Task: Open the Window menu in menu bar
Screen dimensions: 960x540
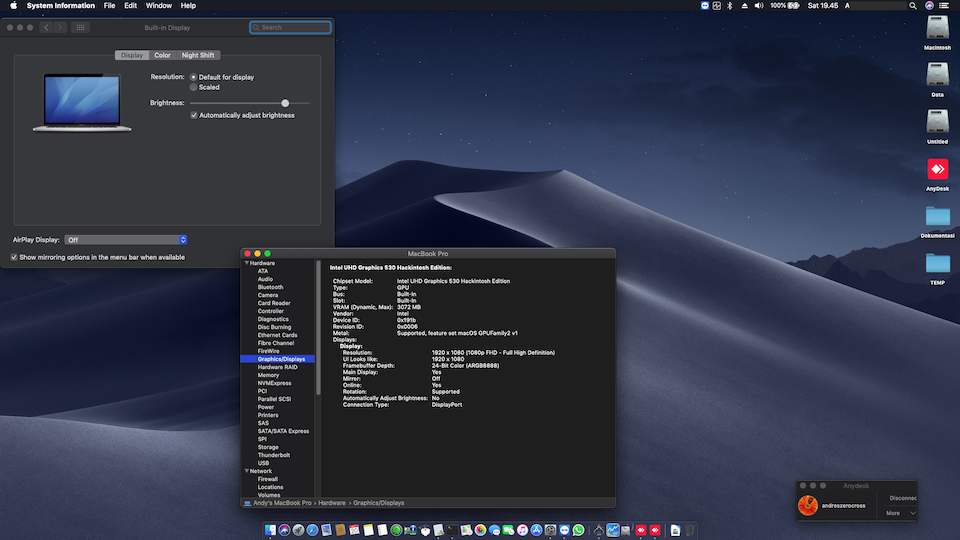Action: click(x=159, y=6)
